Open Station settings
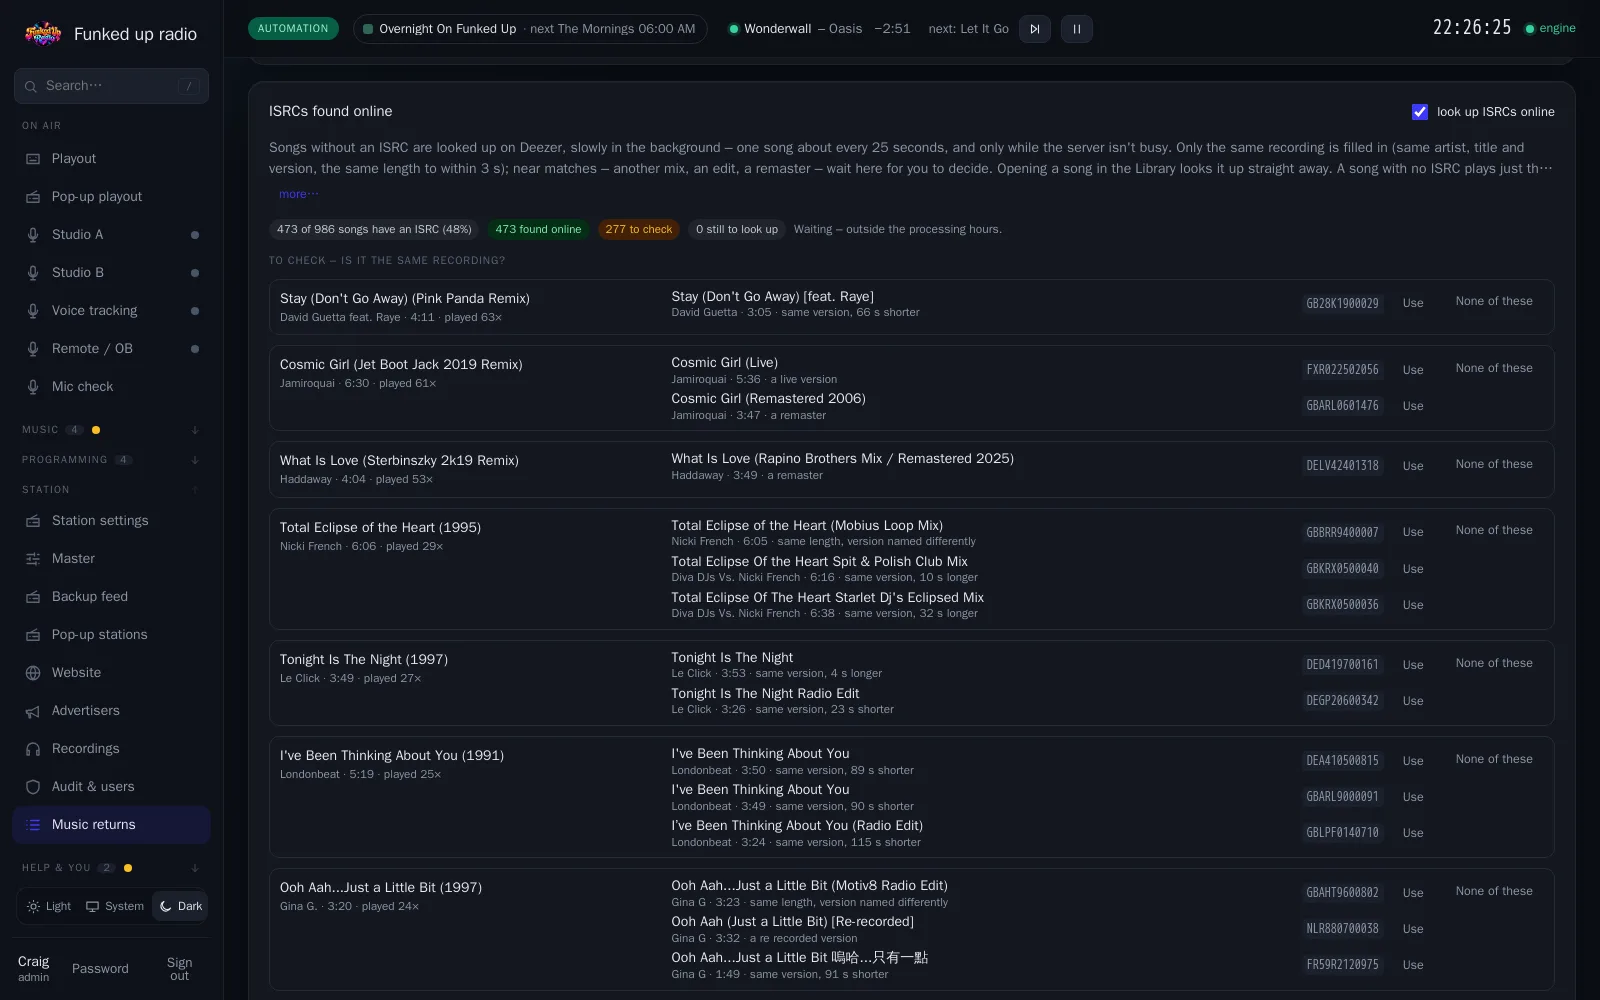The image size is (1600, 1000). point(111,521)
